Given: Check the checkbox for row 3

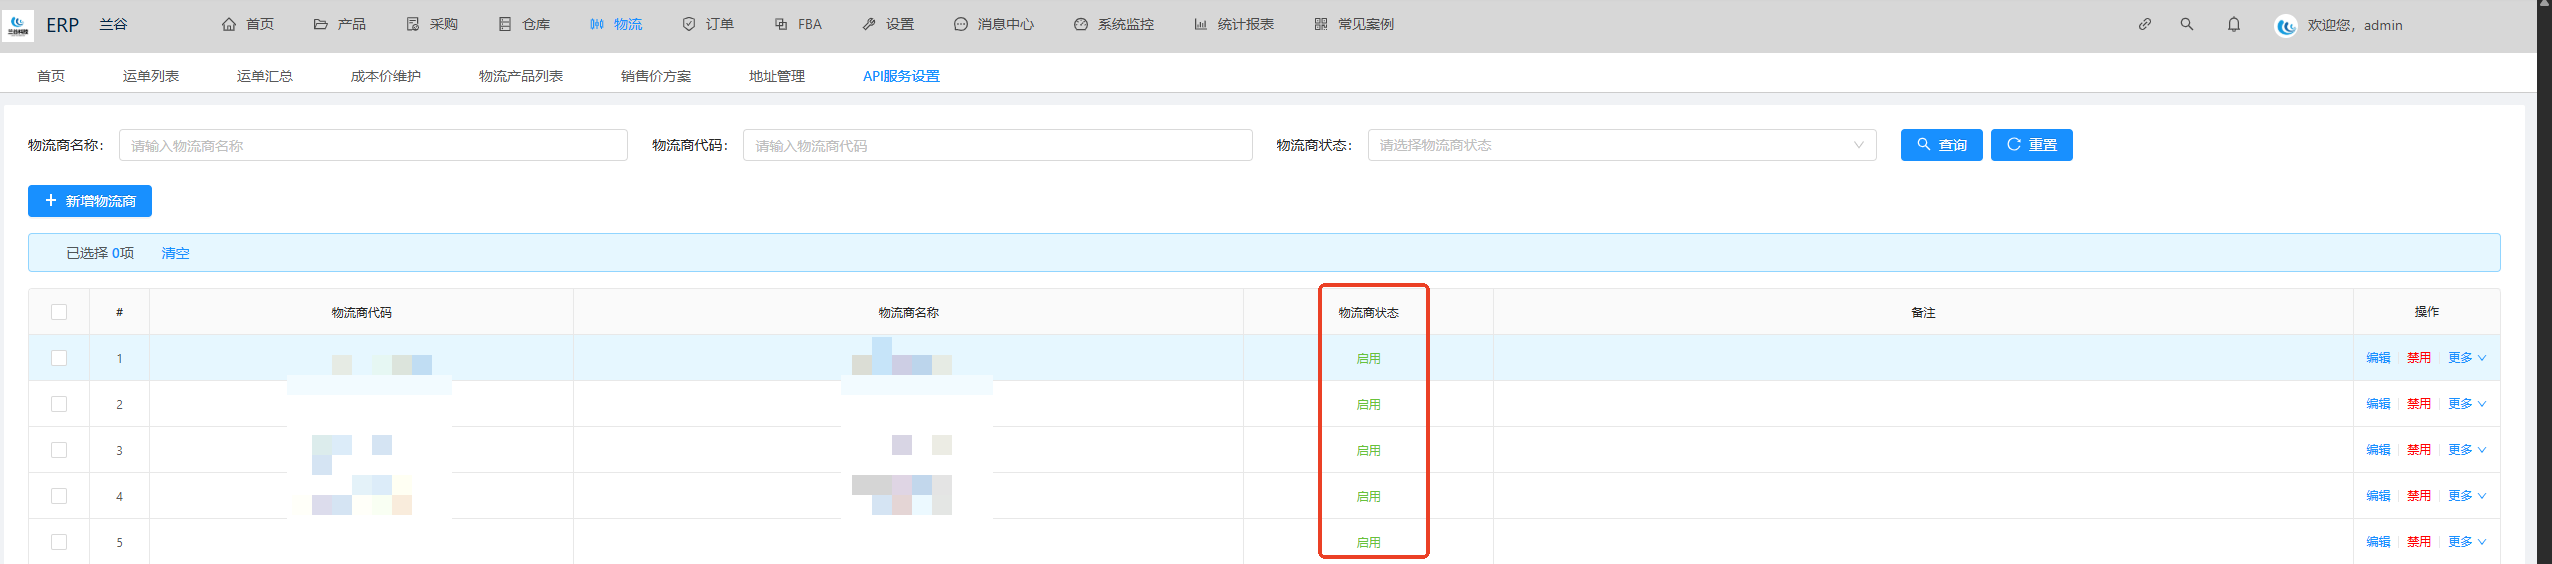Looking at the screenshot, I should pyautogui.click(x=59, y=450).
